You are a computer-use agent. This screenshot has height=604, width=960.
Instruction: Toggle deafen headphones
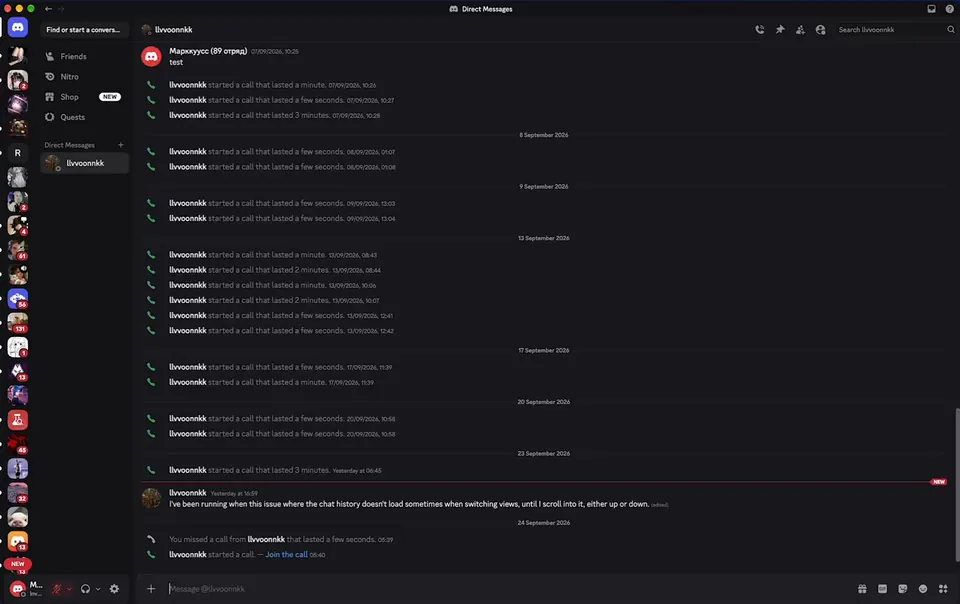[x=85, y=589]
